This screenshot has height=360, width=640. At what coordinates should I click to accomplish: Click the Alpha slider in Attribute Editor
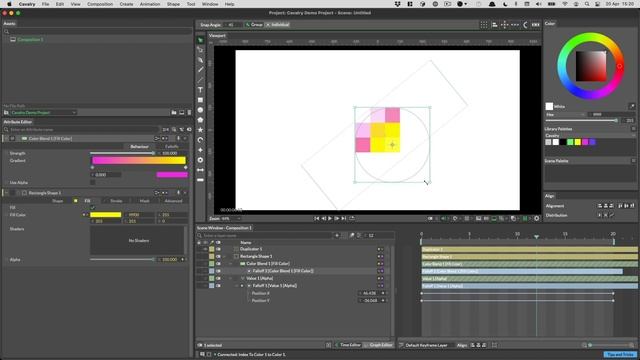(122, 260)
